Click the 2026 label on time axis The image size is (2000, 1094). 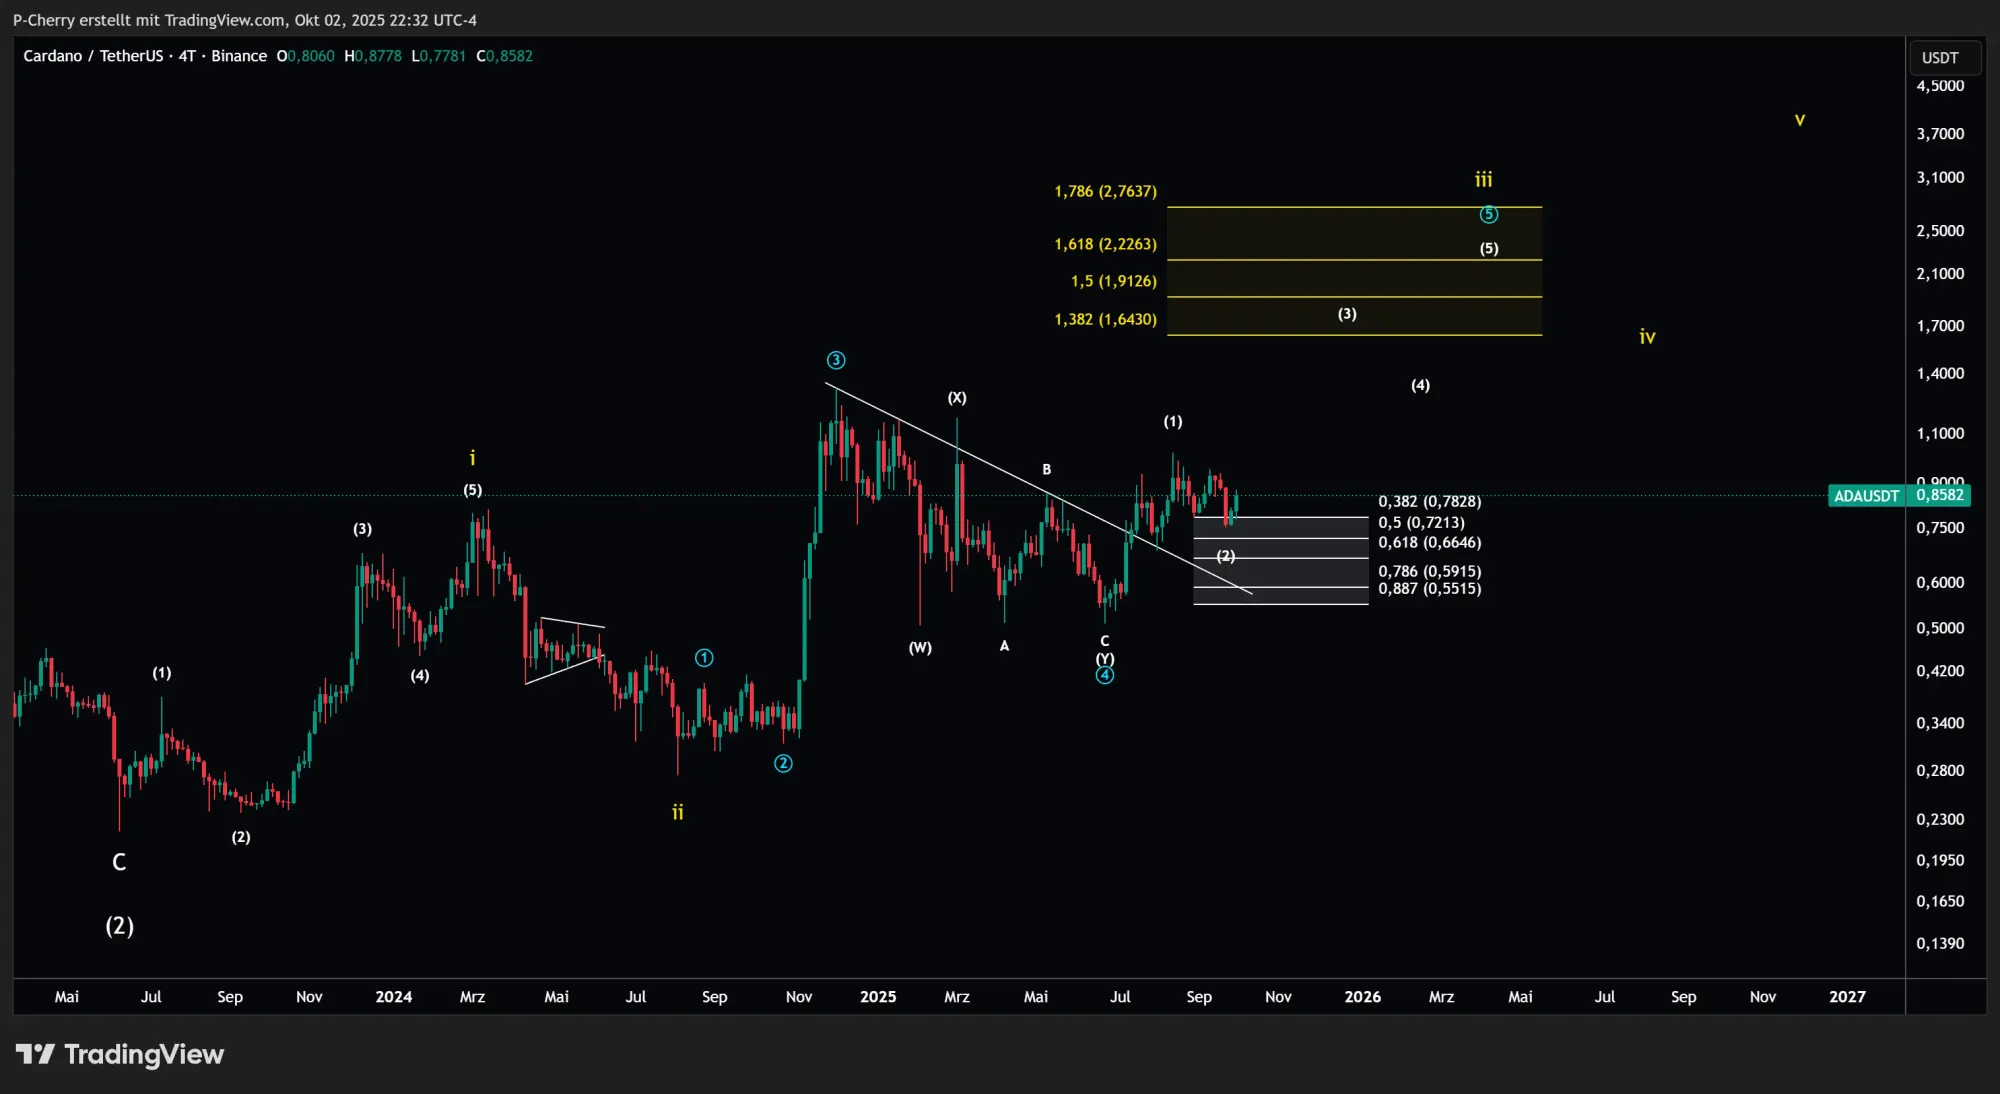tap(1362, 997)
